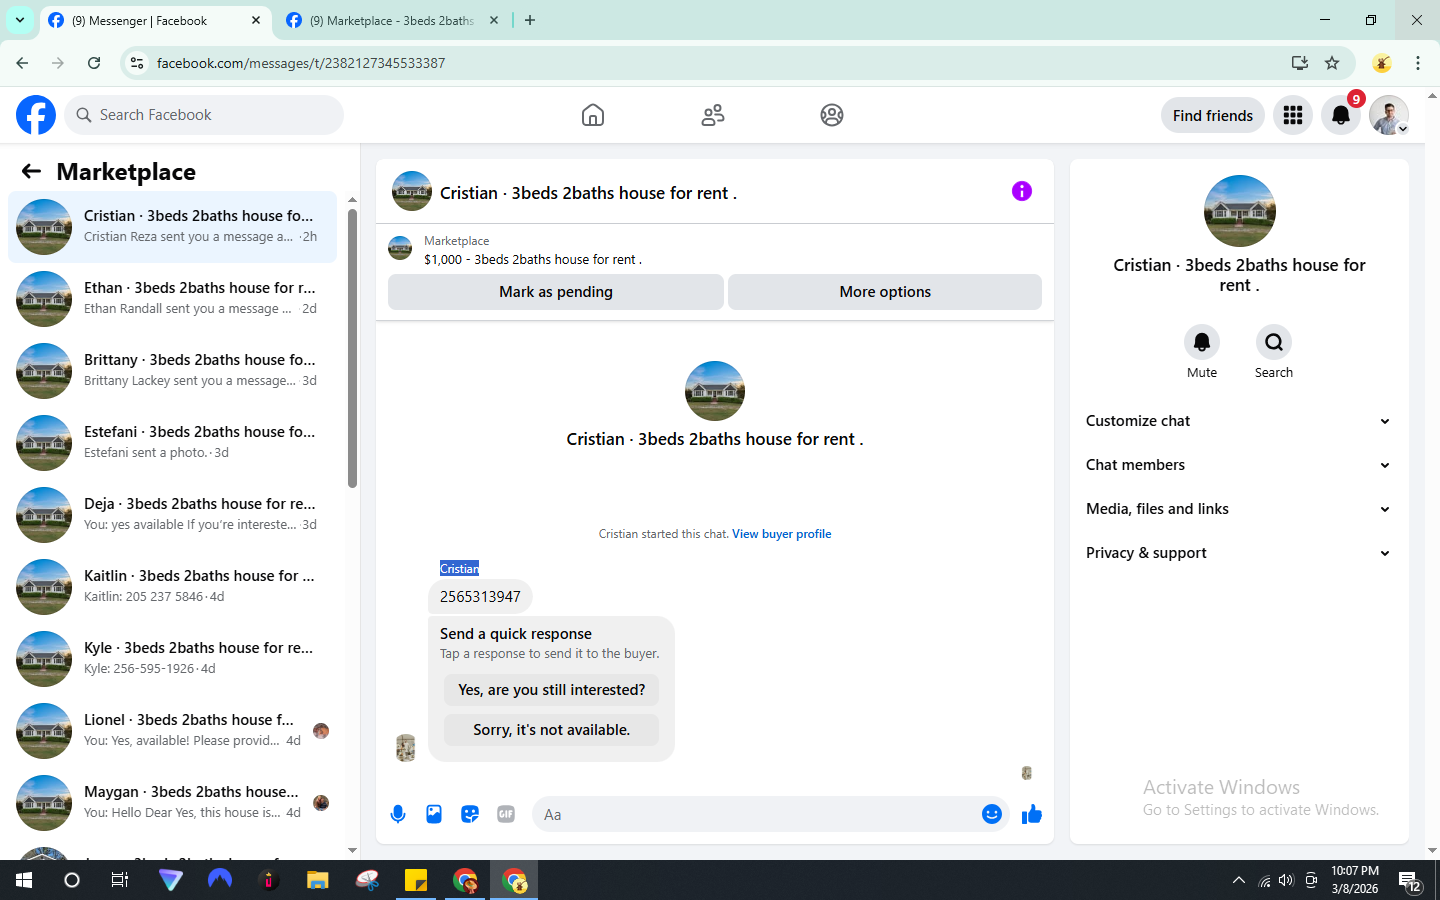Open Windows Start menu
Viewport: 1440px width, 900px height.
24,880
